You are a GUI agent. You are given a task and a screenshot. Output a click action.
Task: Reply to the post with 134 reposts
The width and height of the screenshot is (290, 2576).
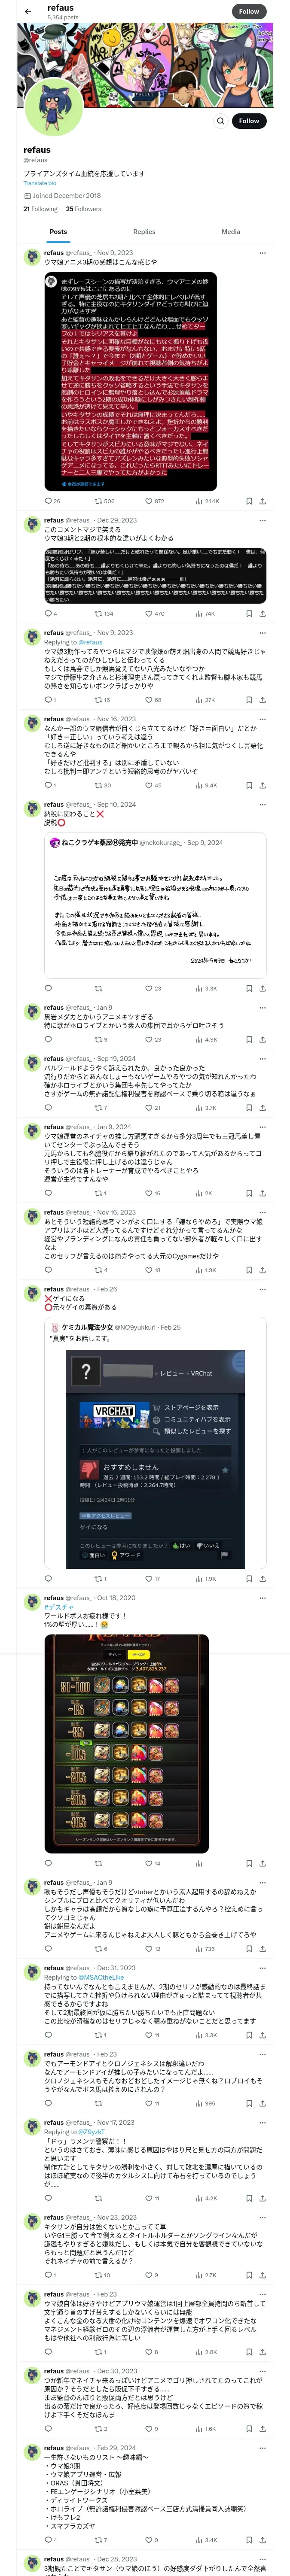pos(48,613)
